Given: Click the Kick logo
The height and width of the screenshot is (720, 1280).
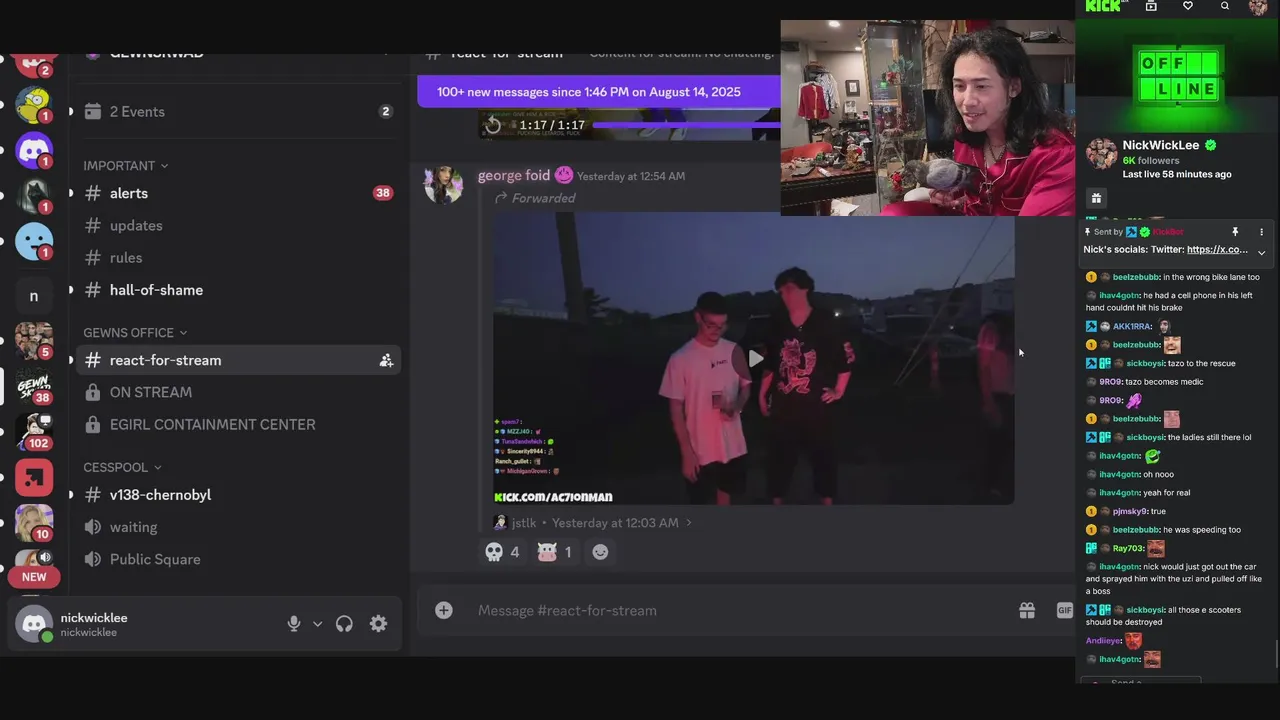Looking at the screenshot, I should pos(1103,6).
